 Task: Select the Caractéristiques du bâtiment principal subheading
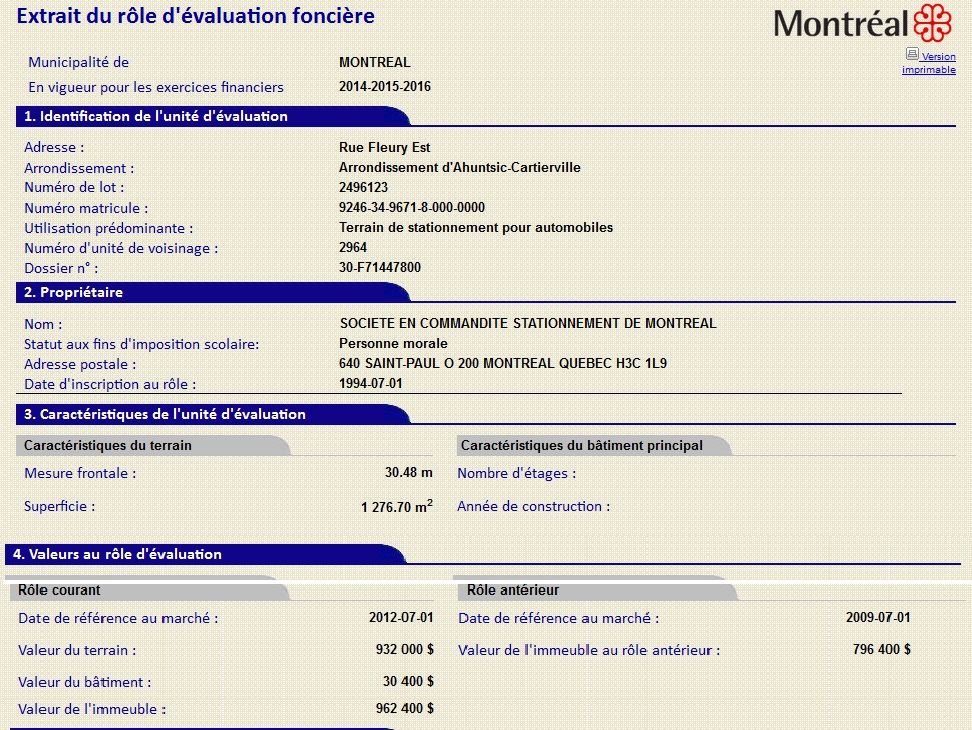coord(581,445)
